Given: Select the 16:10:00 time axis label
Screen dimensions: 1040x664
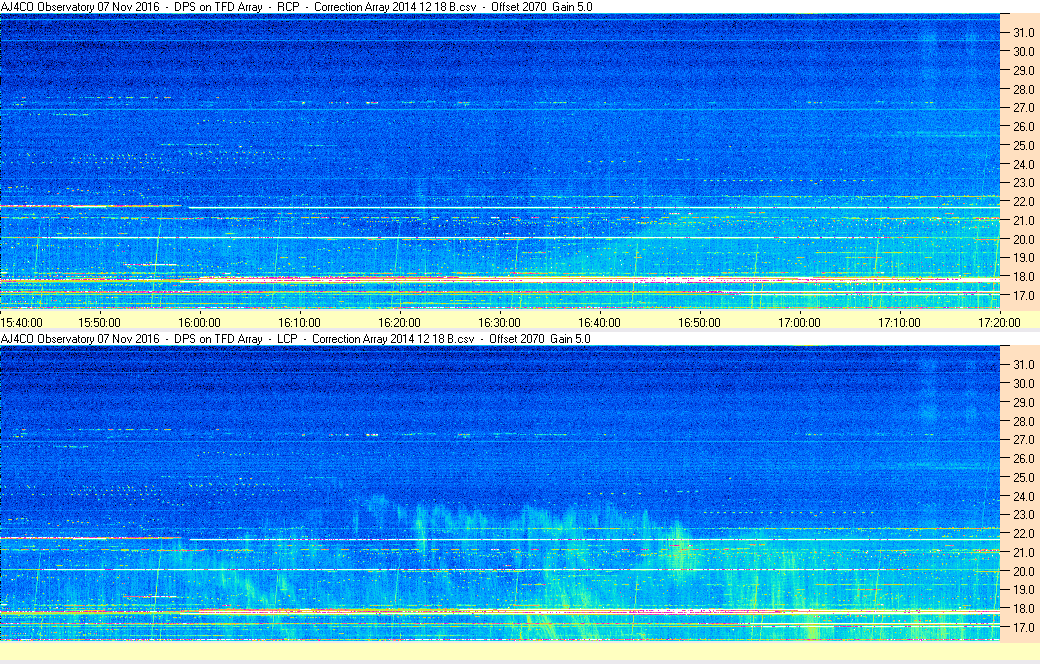Looking at the screenshot, I should 299,322.
